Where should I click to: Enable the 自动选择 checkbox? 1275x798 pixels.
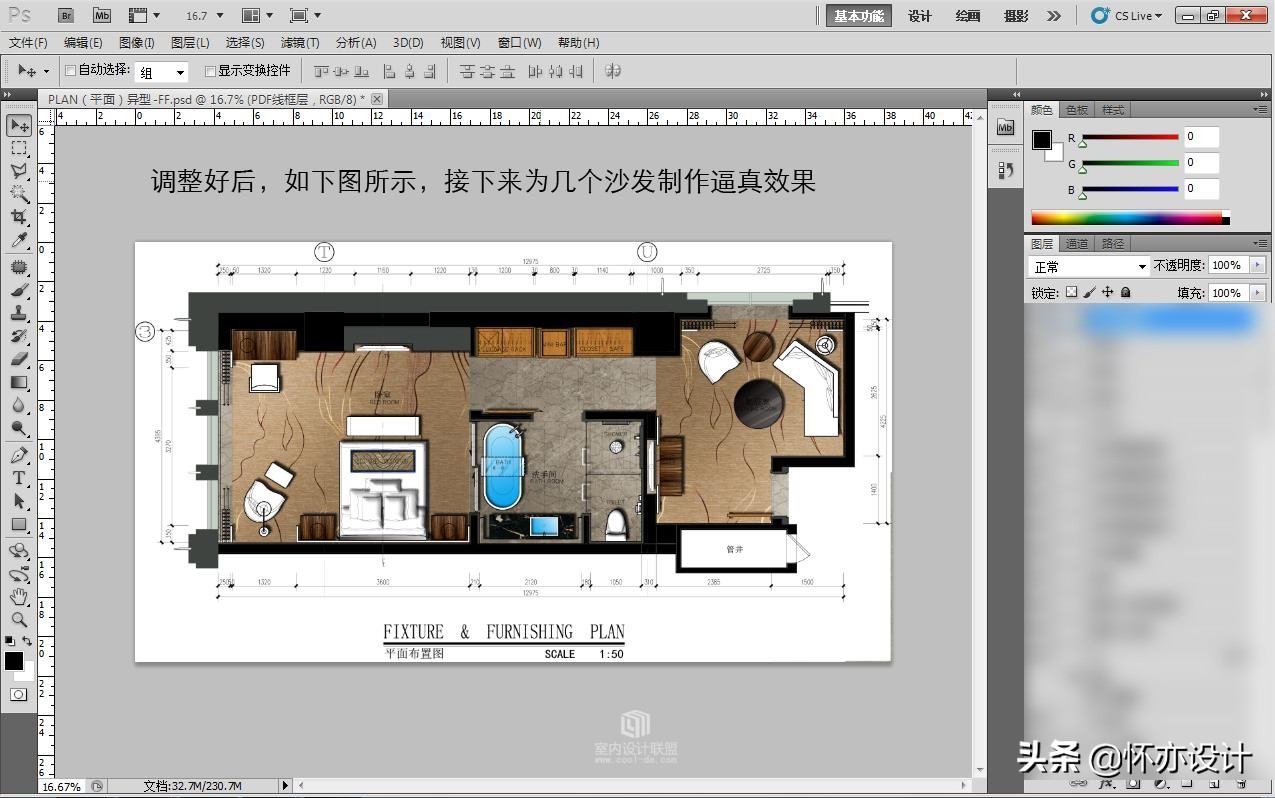[x=68, y=70]
